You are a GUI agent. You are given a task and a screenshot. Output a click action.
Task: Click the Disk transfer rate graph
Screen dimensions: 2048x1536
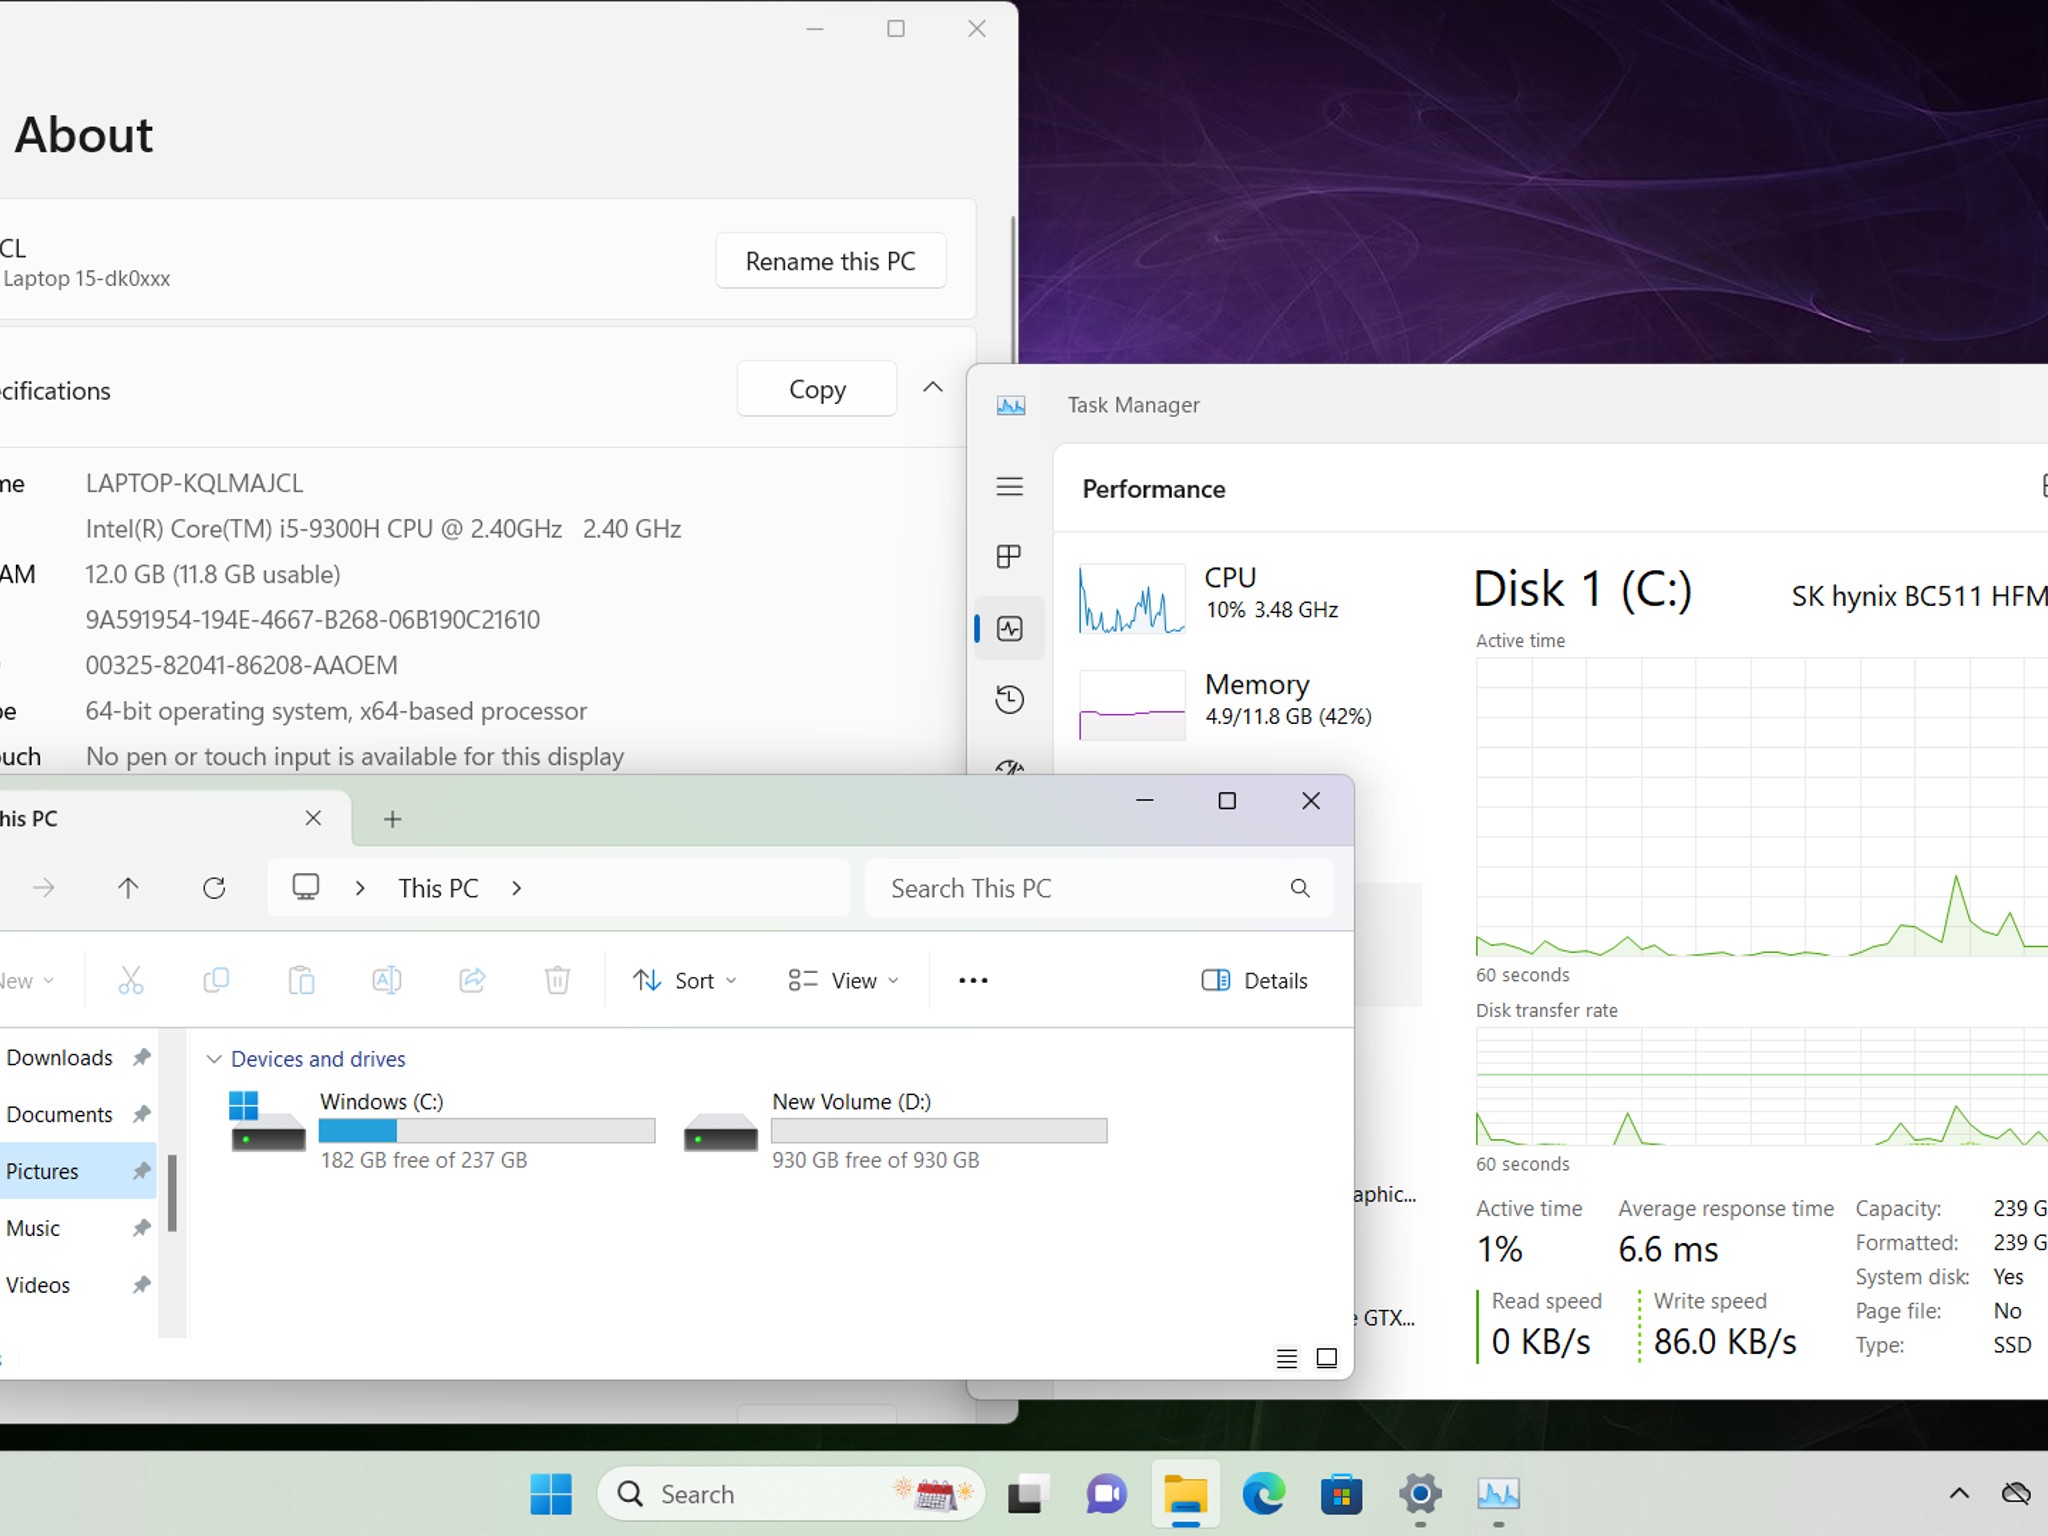[x=1762, y=1087]
